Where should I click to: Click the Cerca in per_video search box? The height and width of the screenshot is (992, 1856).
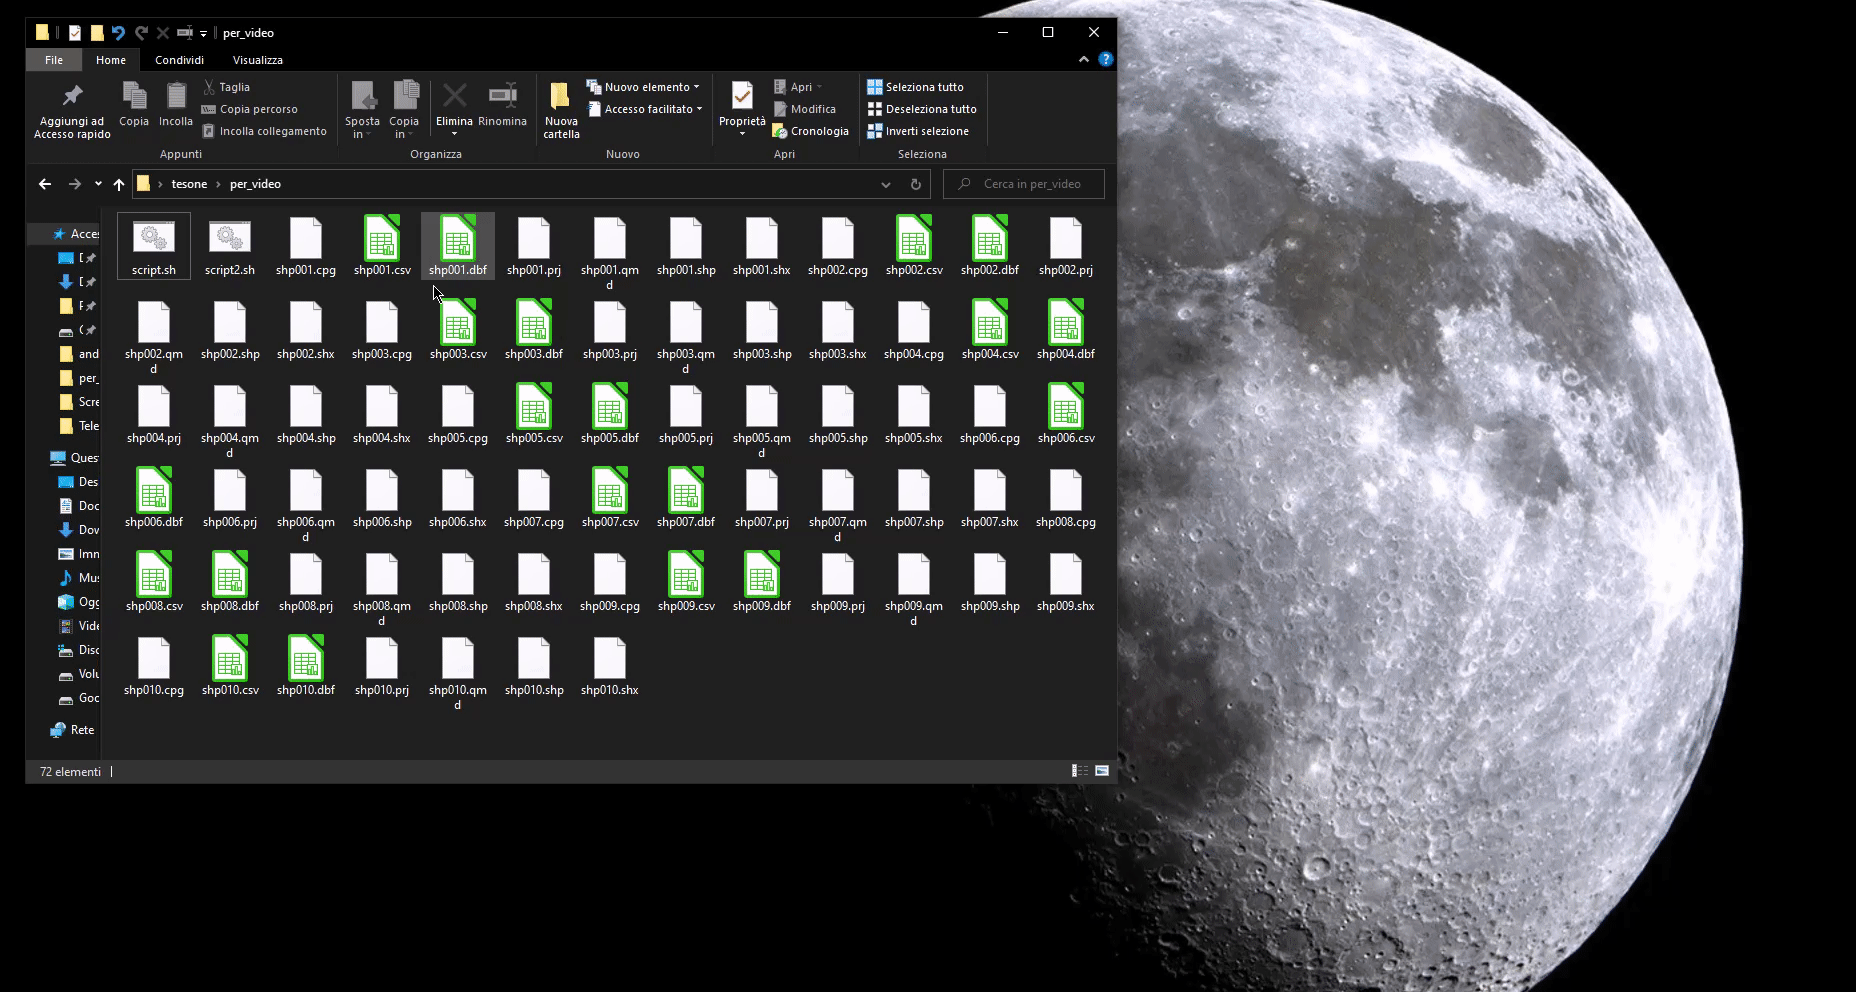(x=1032, y=184)
